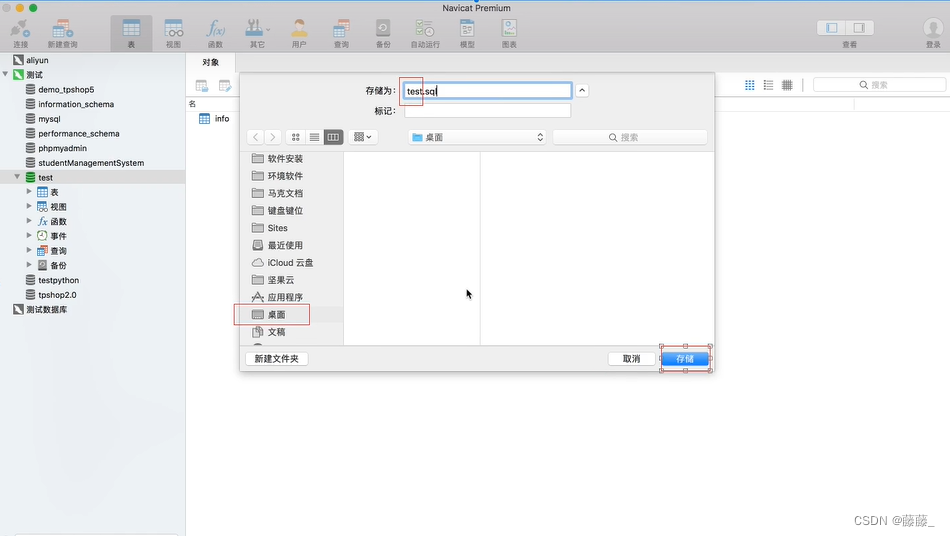Expand the 表 node under test

[28, 191]
